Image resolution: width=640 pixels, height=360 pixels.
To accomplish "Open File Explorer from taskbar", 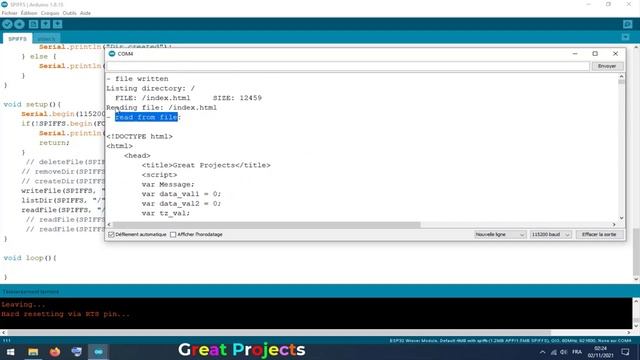I will pyautogui.click(x=33, y=352).
